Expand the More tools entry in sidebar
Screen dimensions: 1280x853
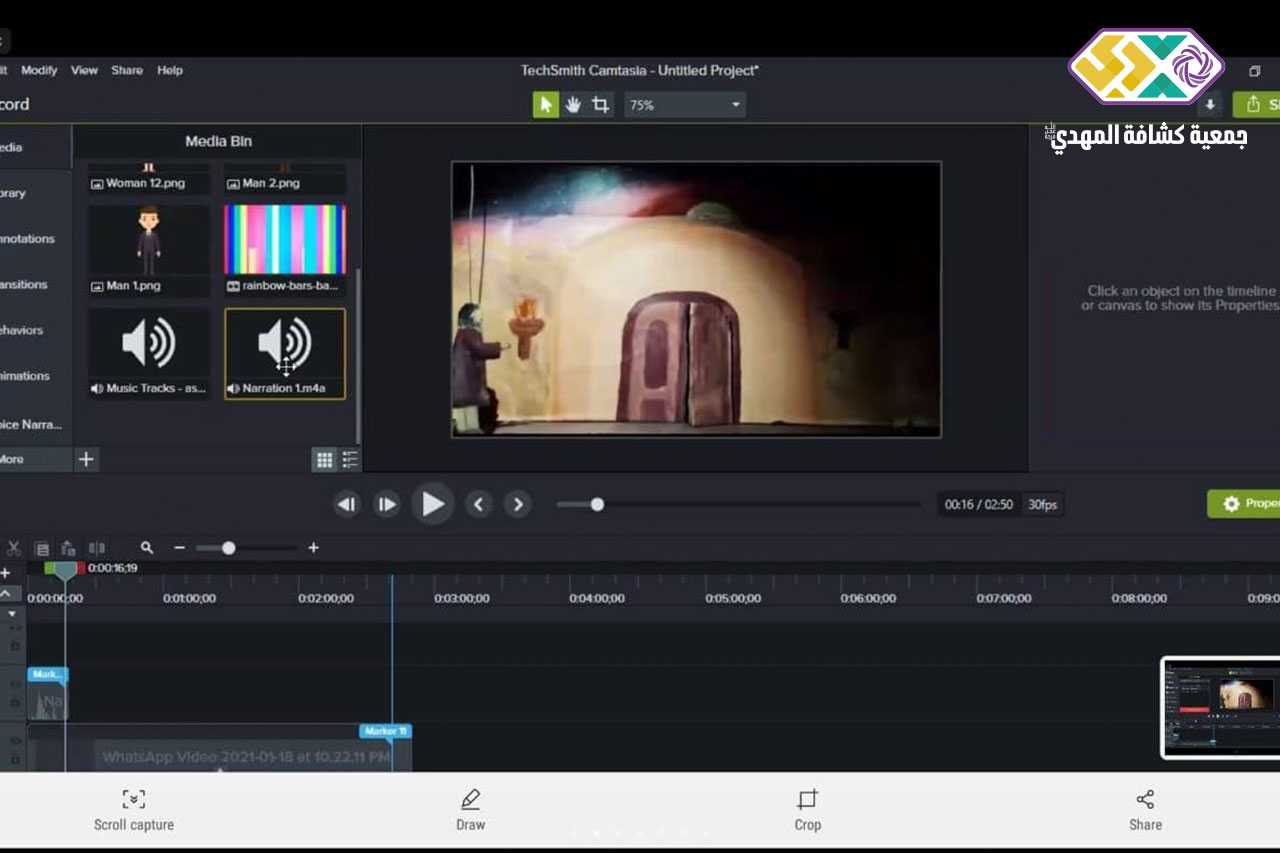pos(12,459)
